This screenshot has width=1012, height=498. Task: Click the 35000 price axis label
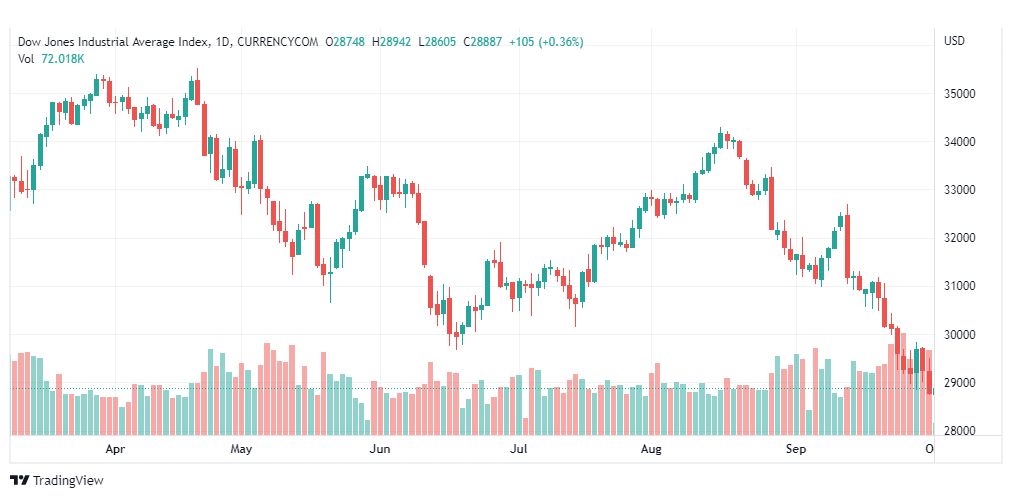[x=960, y=94]
